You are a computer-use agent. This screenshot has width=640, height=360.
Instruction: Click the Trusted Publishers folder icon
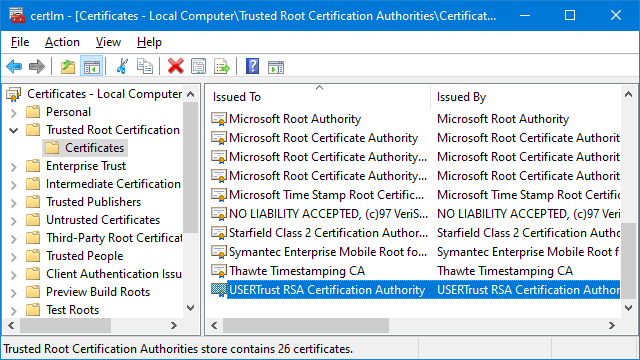pos(33,202)
